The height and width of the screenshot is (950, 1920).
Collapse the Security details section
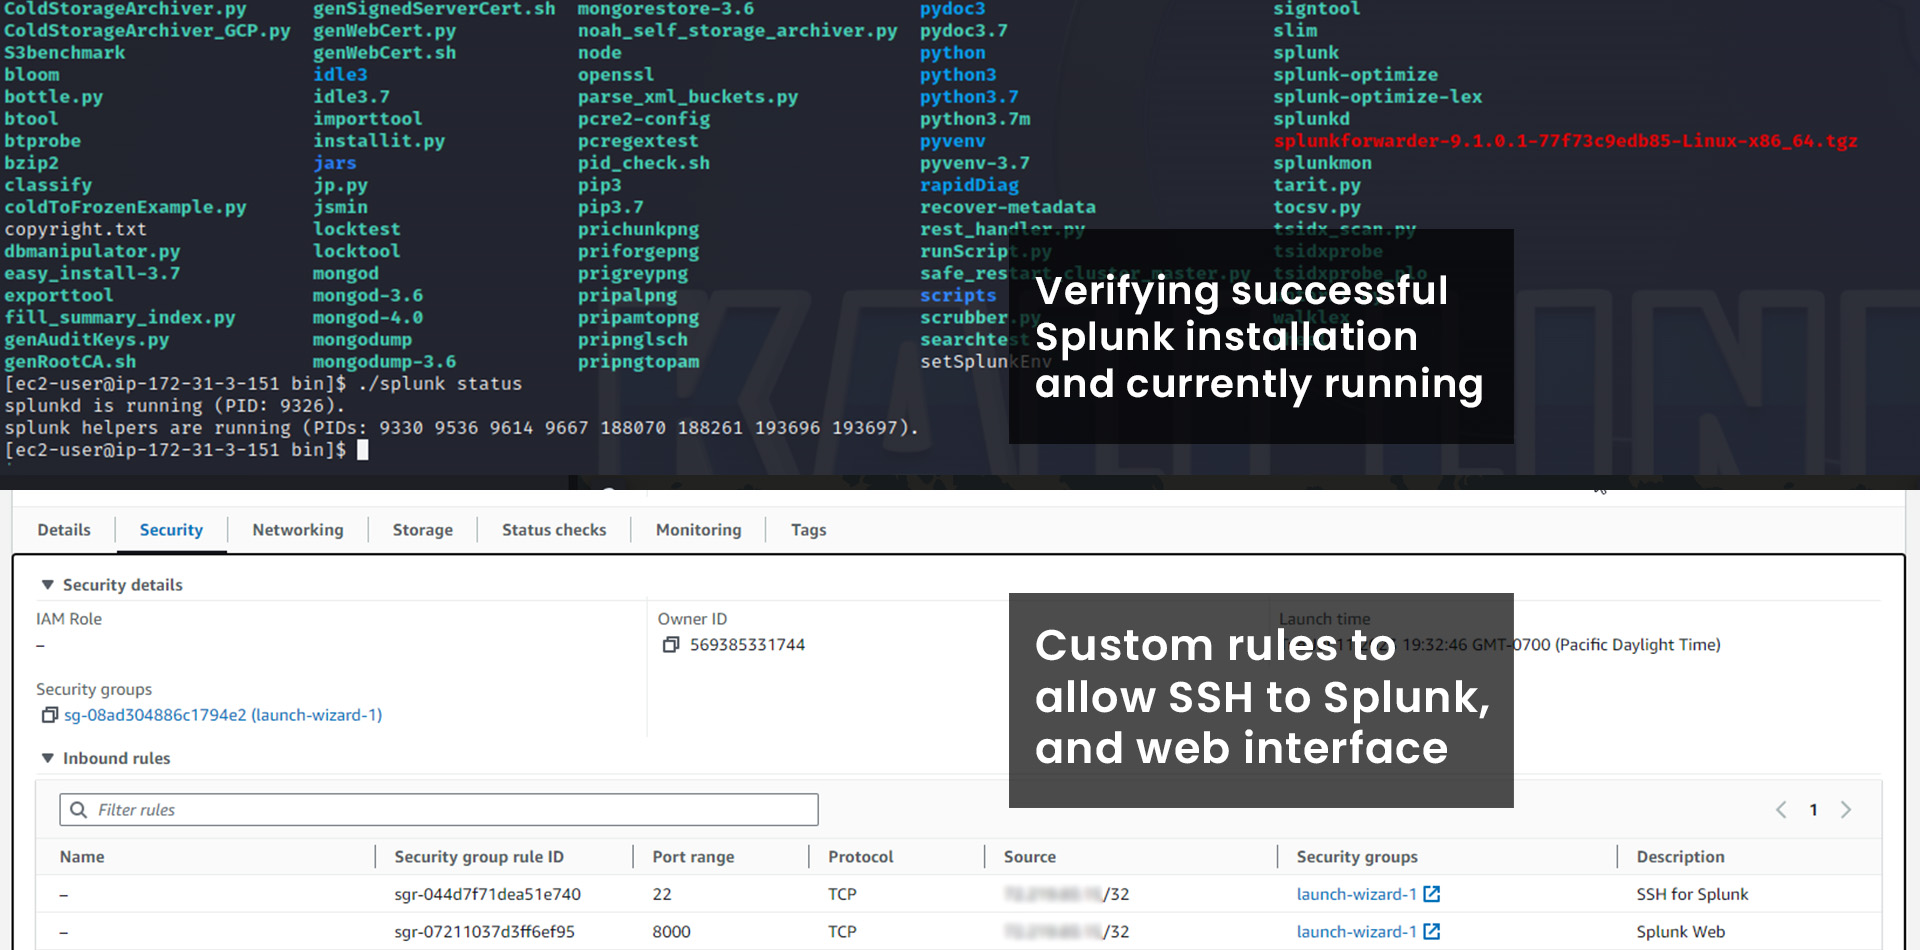pos(47,585)
